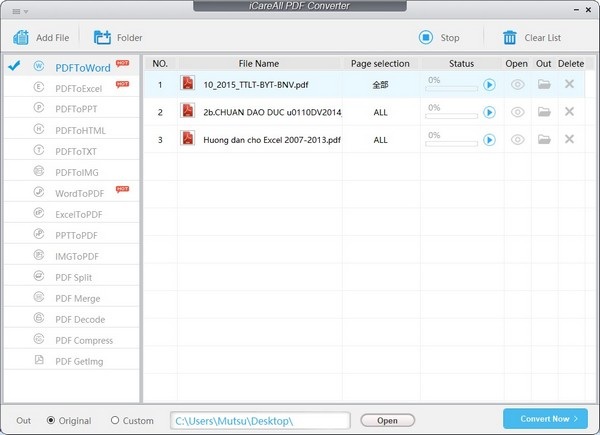Click the Add File label
Screen dimensions: 600x435
point(53,37)
